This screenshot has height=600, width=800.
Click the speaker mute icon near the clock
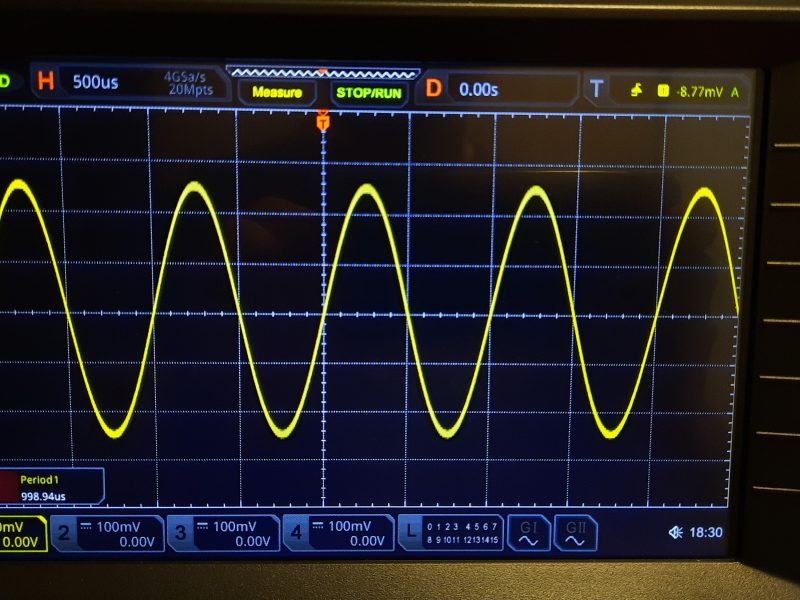(678, 530)
